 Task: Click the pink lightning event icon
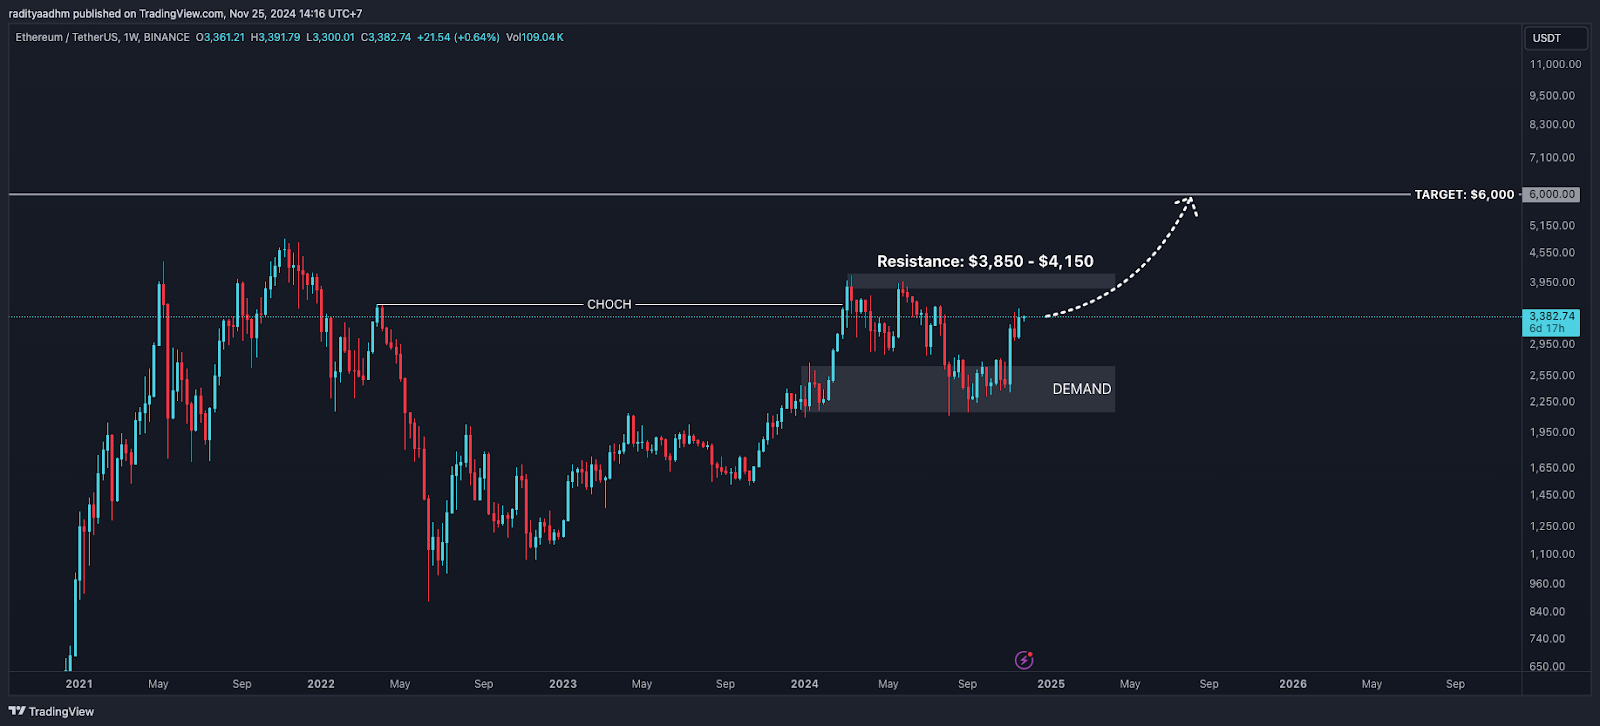pyautogui.click(x=1024, y=659)
